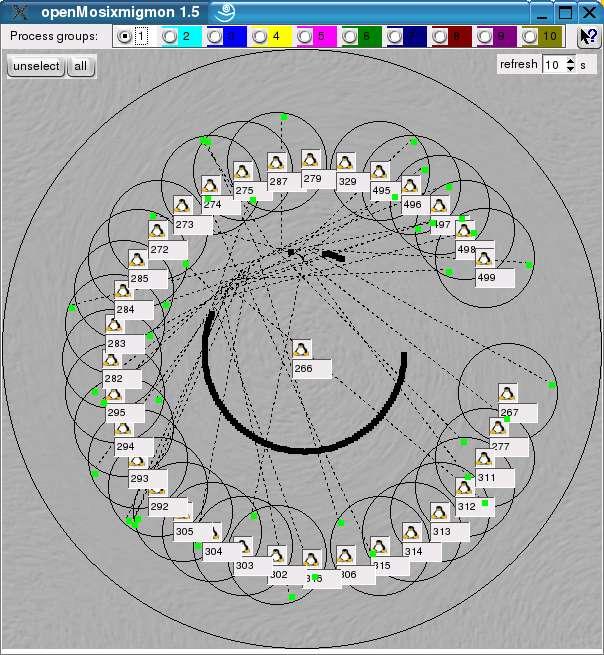Decrease refresh interval with down arrow
Viewport: 604px width, 655px height.
pos(570,69)
